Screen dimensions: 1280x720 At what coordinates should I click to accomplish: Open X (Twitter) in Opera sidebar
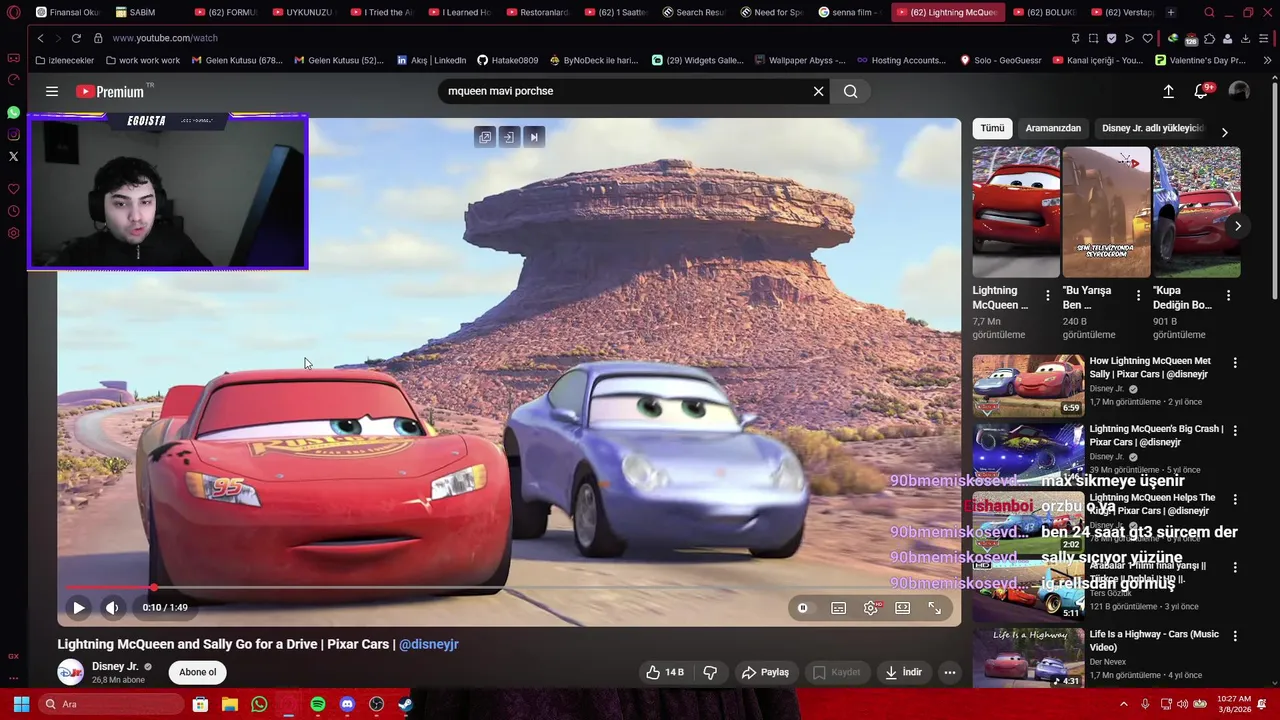13,156
